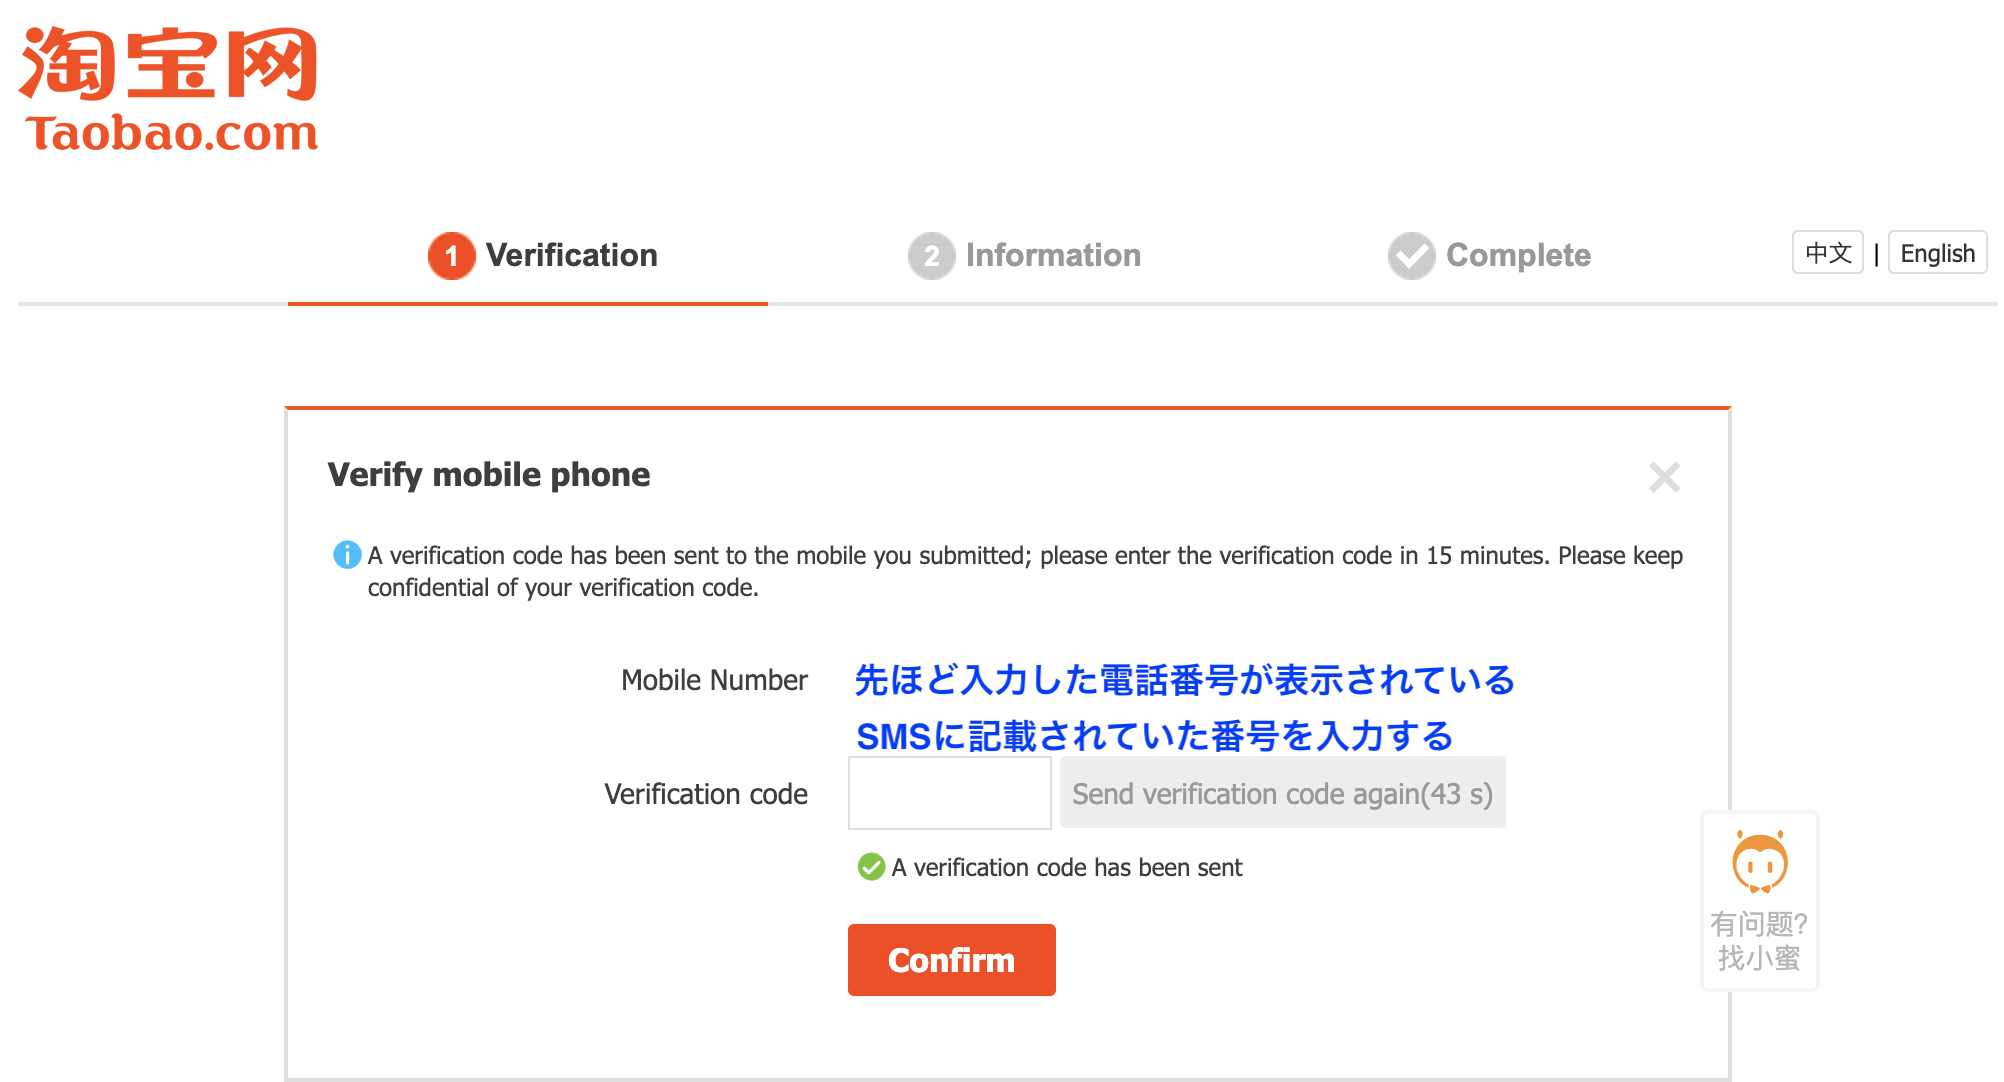Open the orange mascot help assistant
The height and width of the screenshot is (1082, 2004).
click(1760, 862)
